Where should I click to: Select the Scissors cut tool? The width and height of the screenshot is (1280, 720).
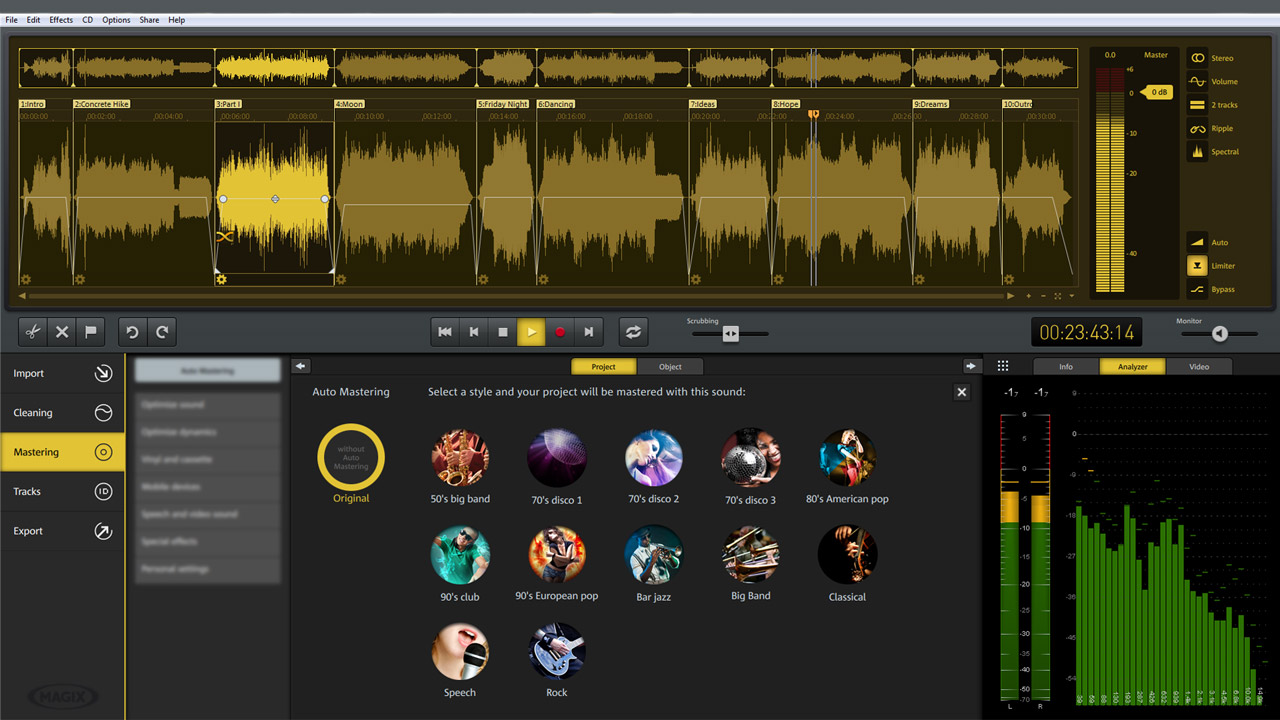point(33,331)
